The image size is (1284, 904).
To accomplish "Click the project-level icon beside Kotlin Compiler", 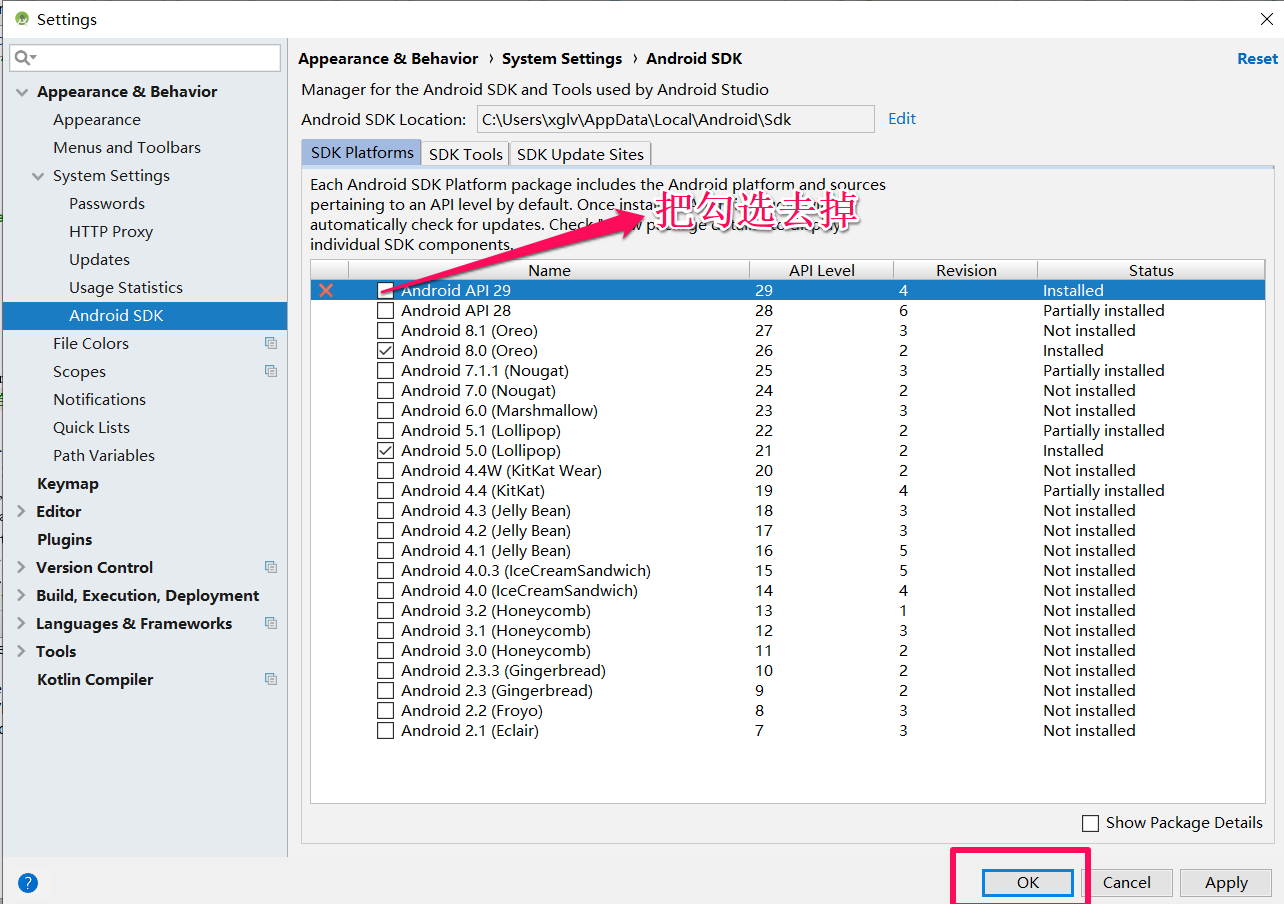I will click(270, 679).
